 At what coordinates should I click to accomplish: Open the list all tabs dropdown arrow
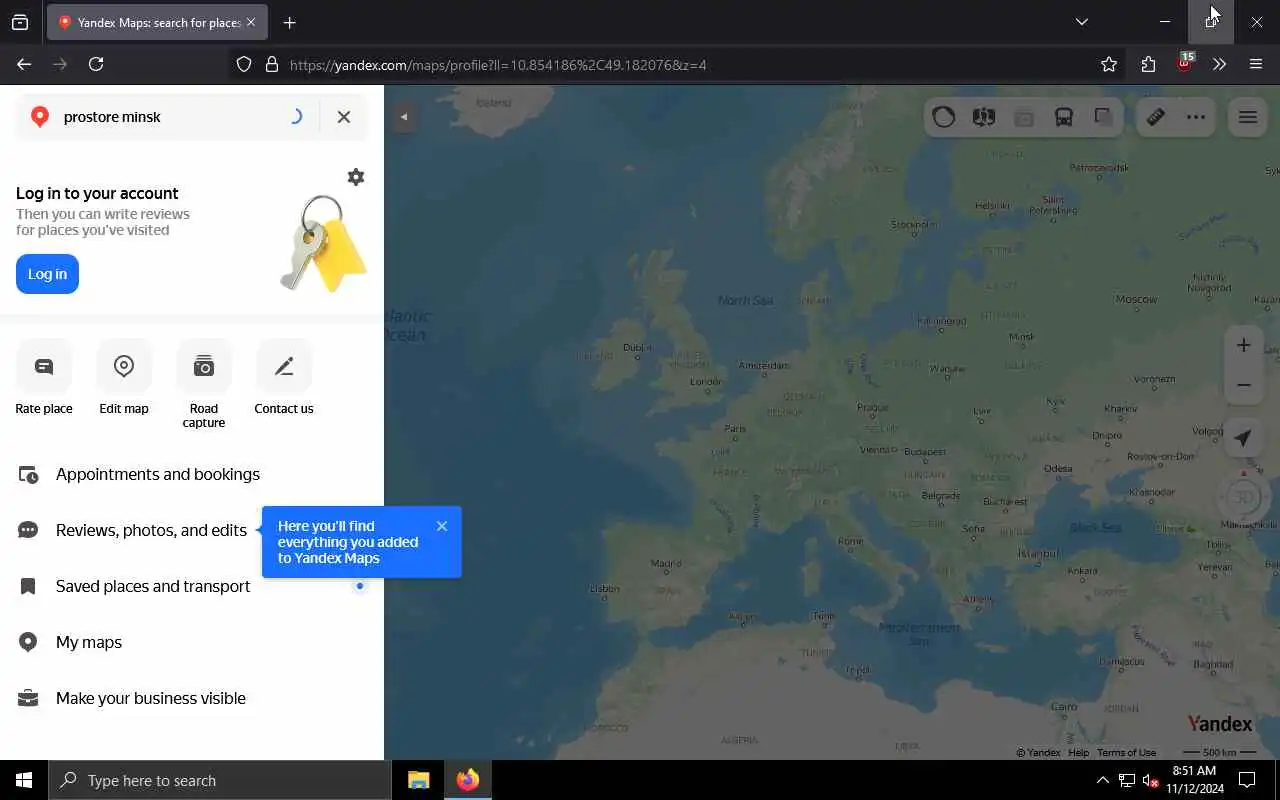tap(1082, 22)
